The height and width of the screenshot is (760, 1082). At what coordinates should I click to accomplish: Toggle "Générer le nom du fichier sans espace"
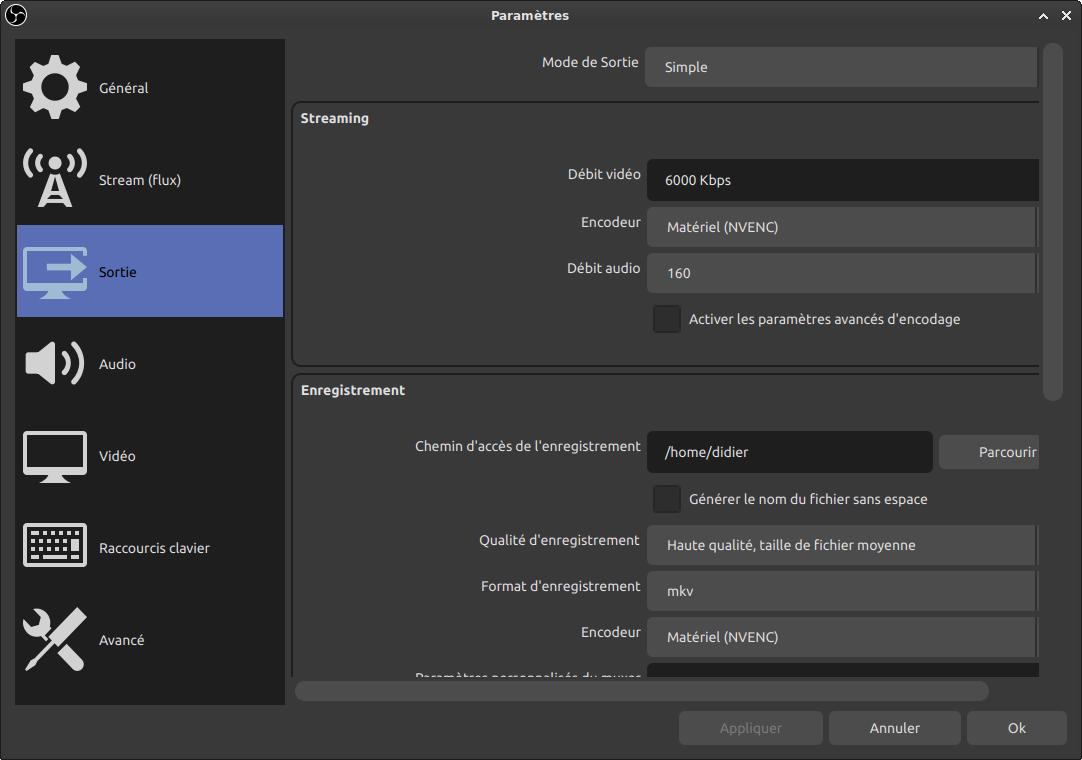tap(667, 498)
